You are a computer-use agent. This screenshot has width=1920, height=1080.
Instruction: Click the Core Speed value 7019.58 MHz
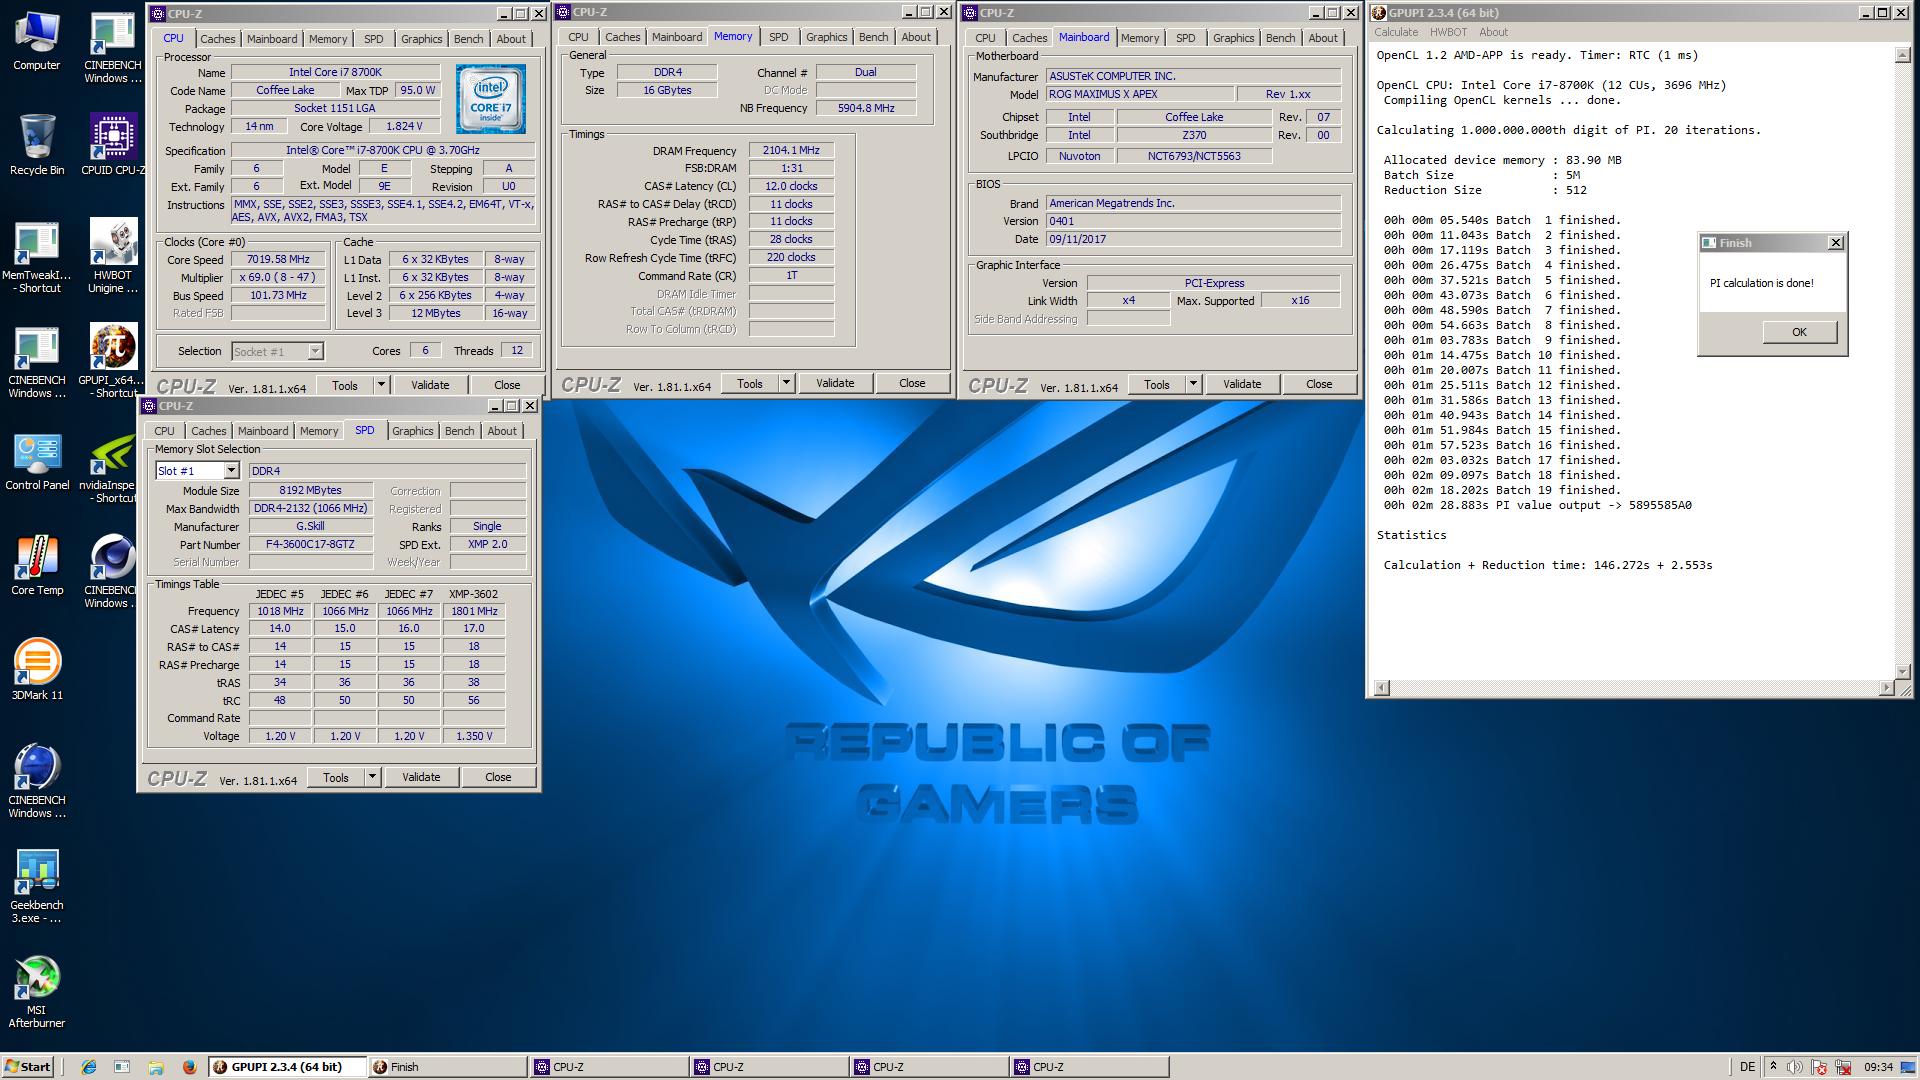(278, 260)
